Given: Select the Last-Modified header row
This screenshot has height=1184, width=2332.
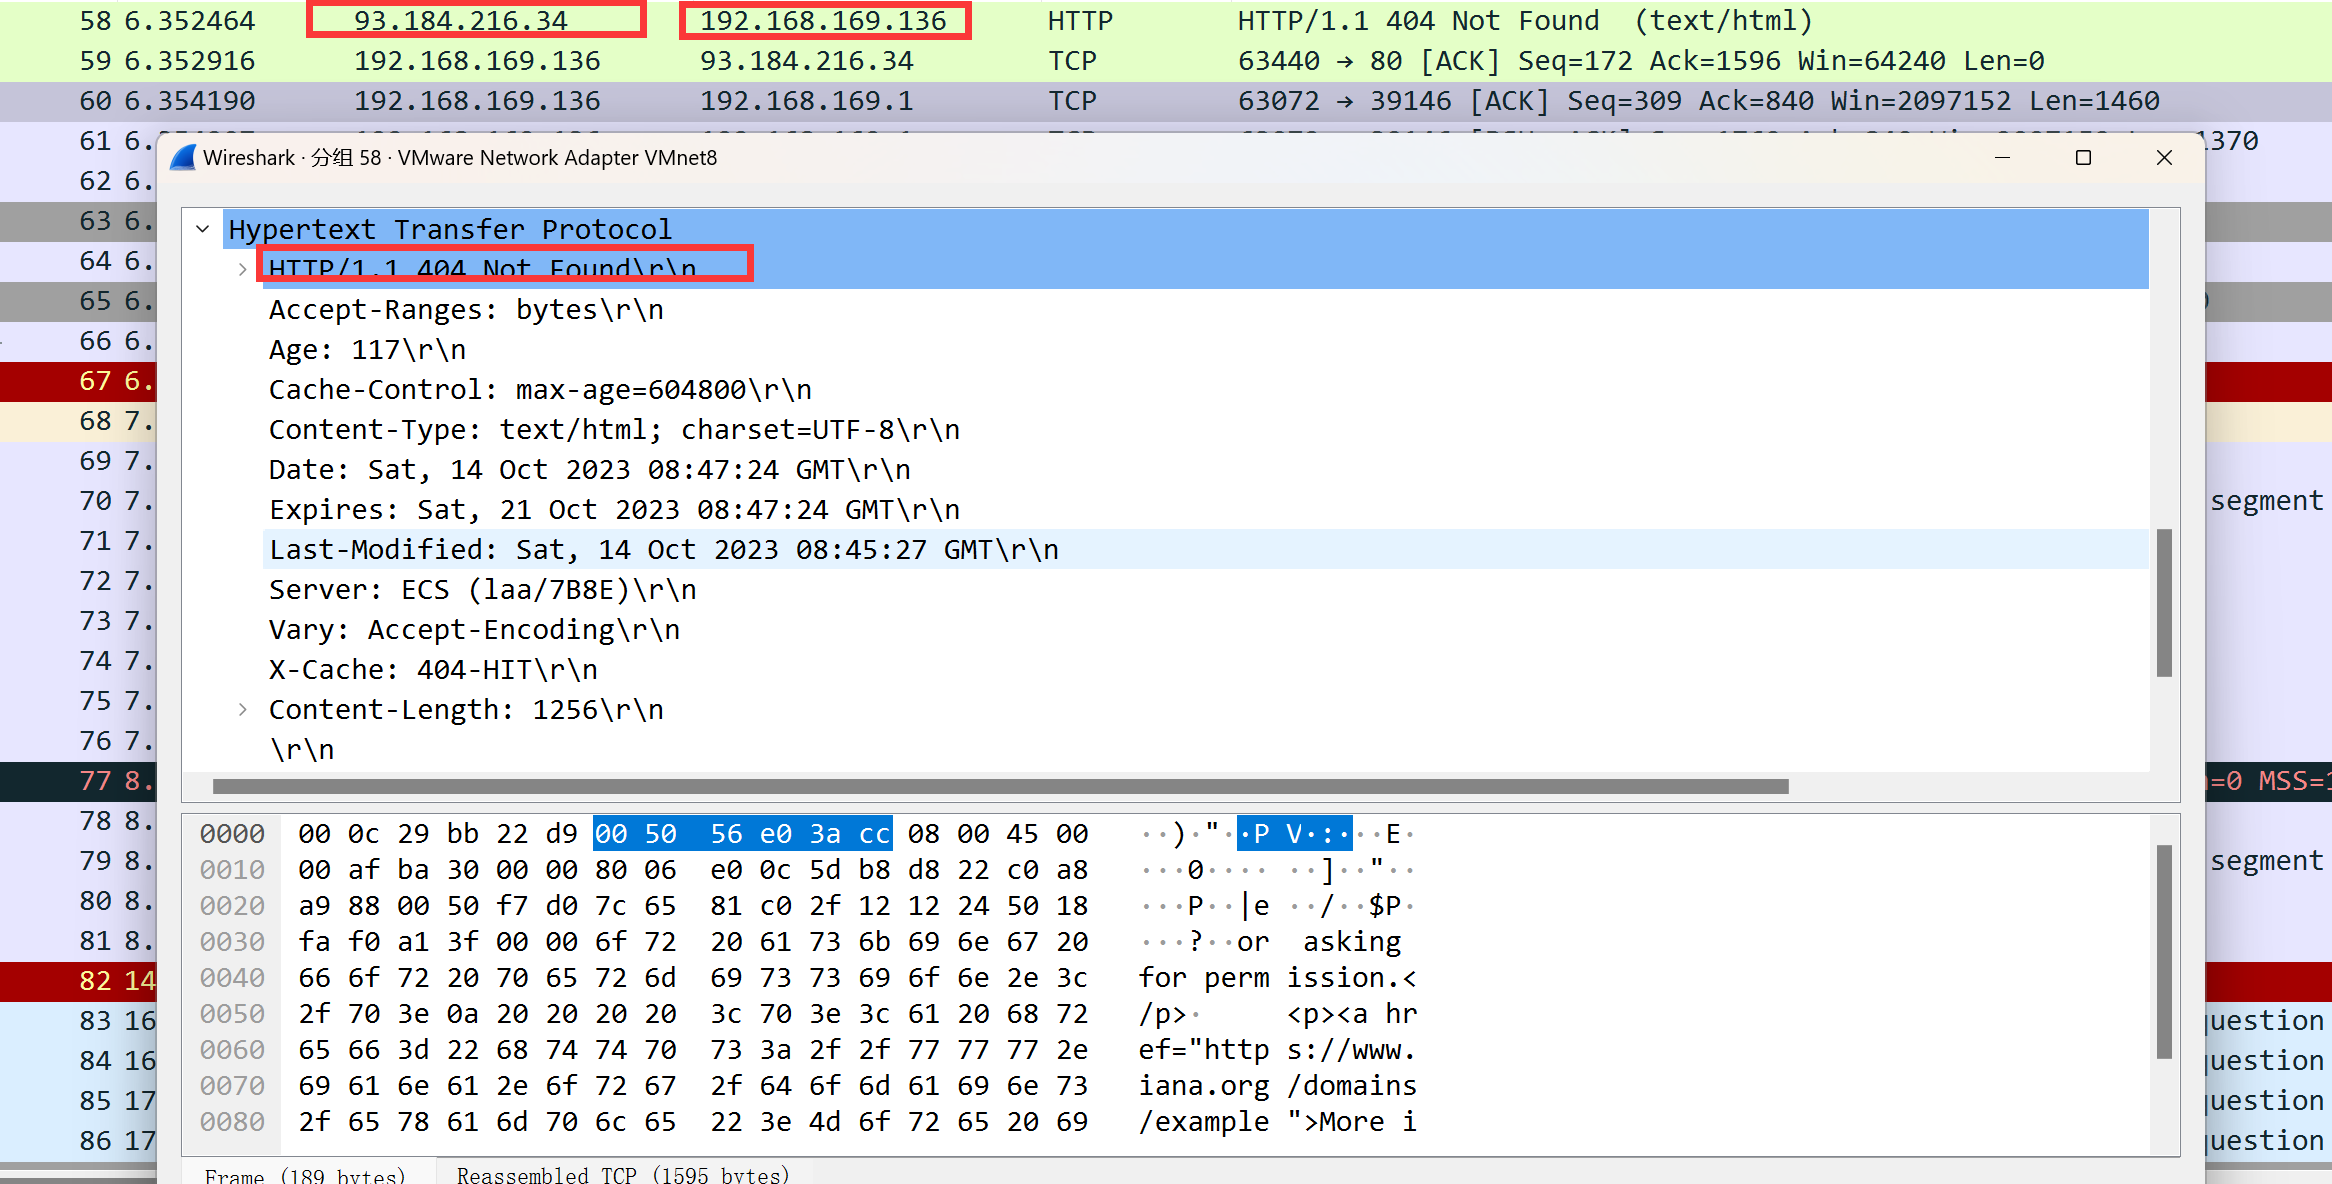Looking at the screenshot, I should point(1205,549).
